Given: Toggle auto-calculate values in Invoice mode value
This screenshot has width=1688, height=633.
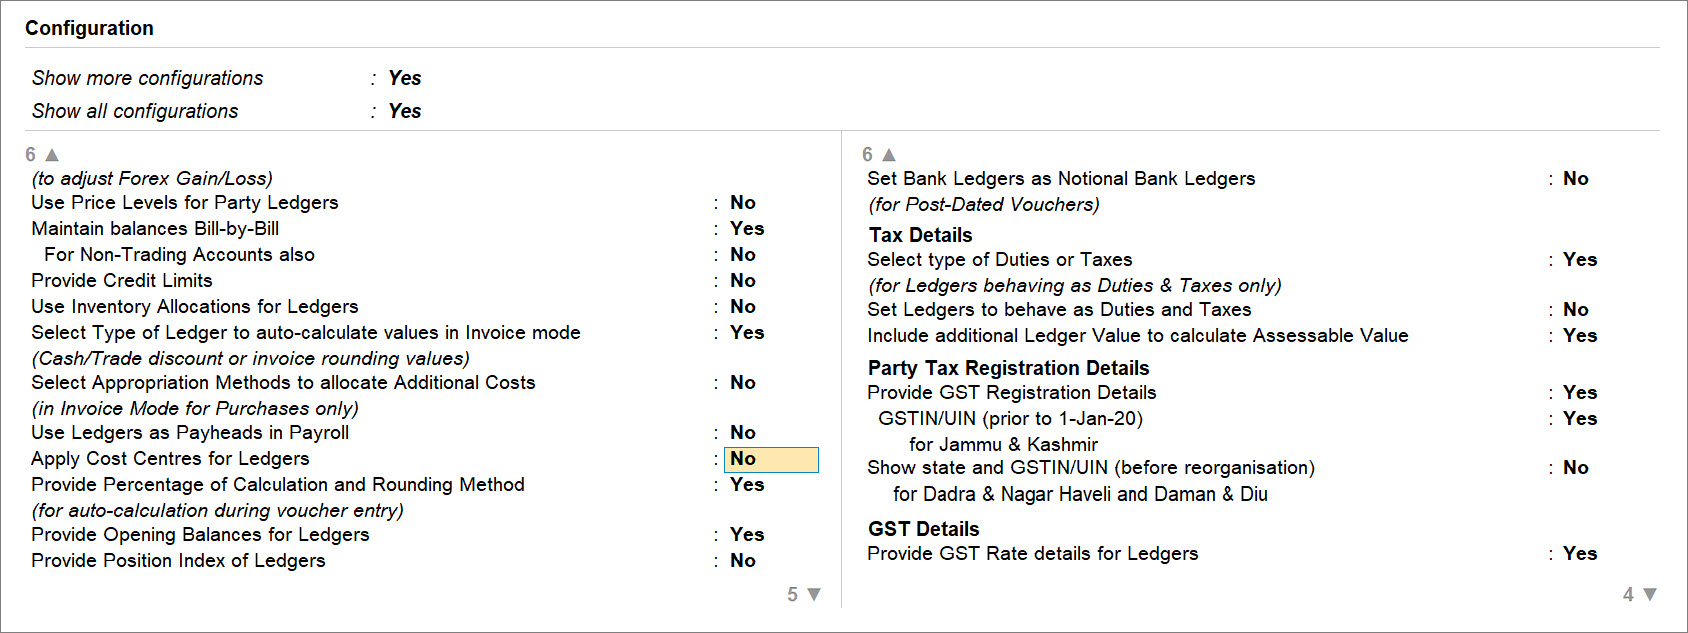Looking at the screenshot, I should 747,333.
